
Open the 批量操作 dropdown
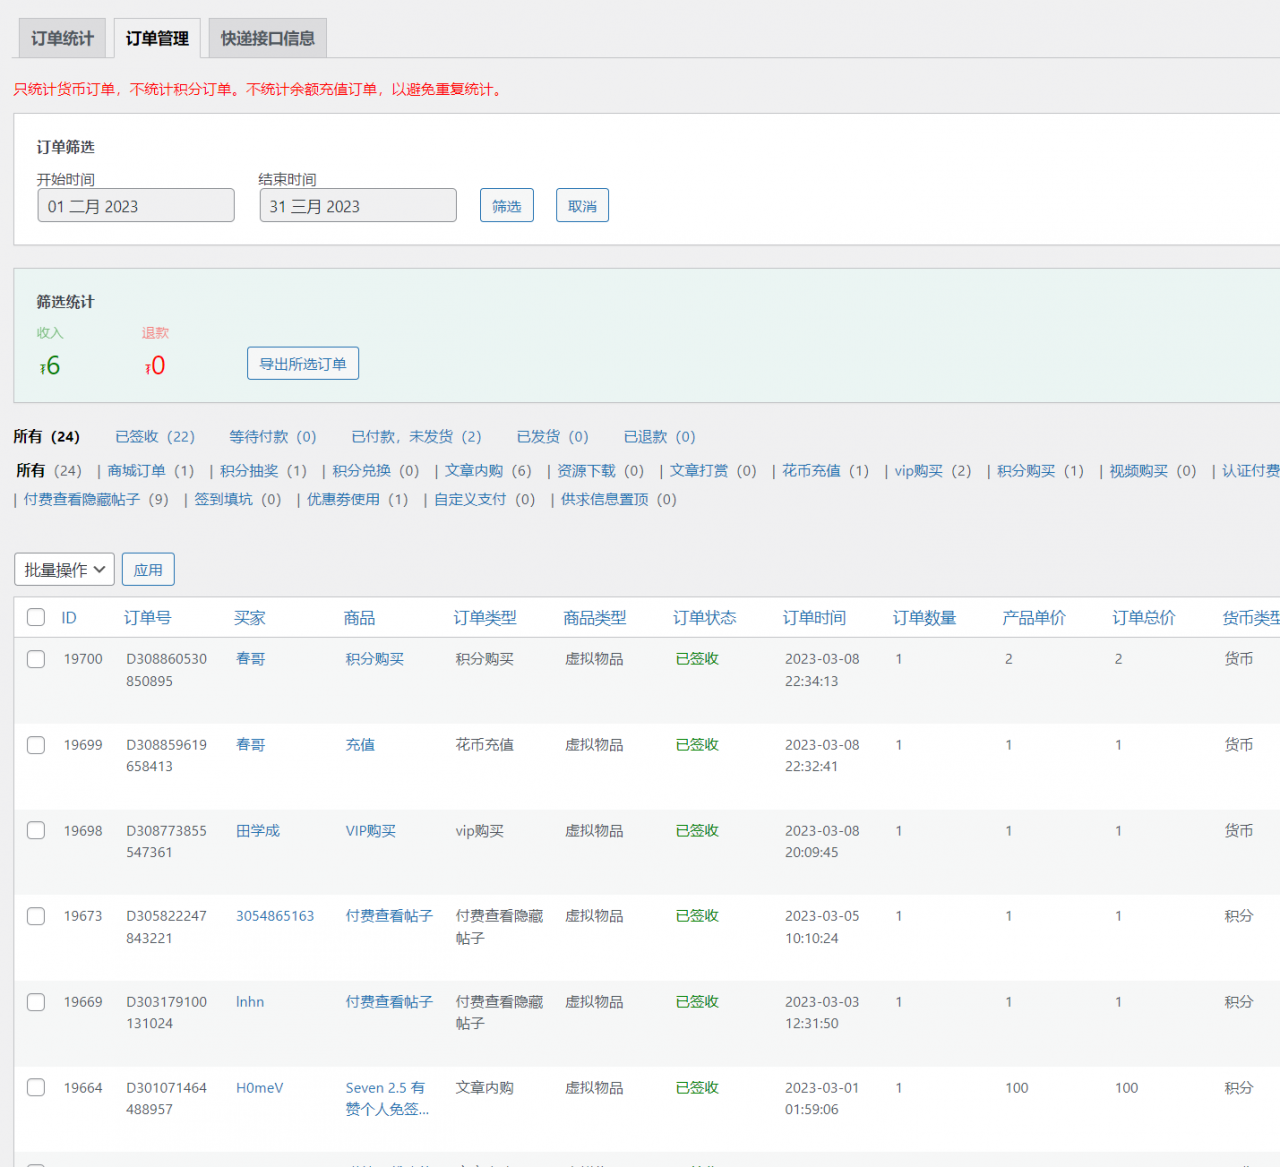(64, 570)
